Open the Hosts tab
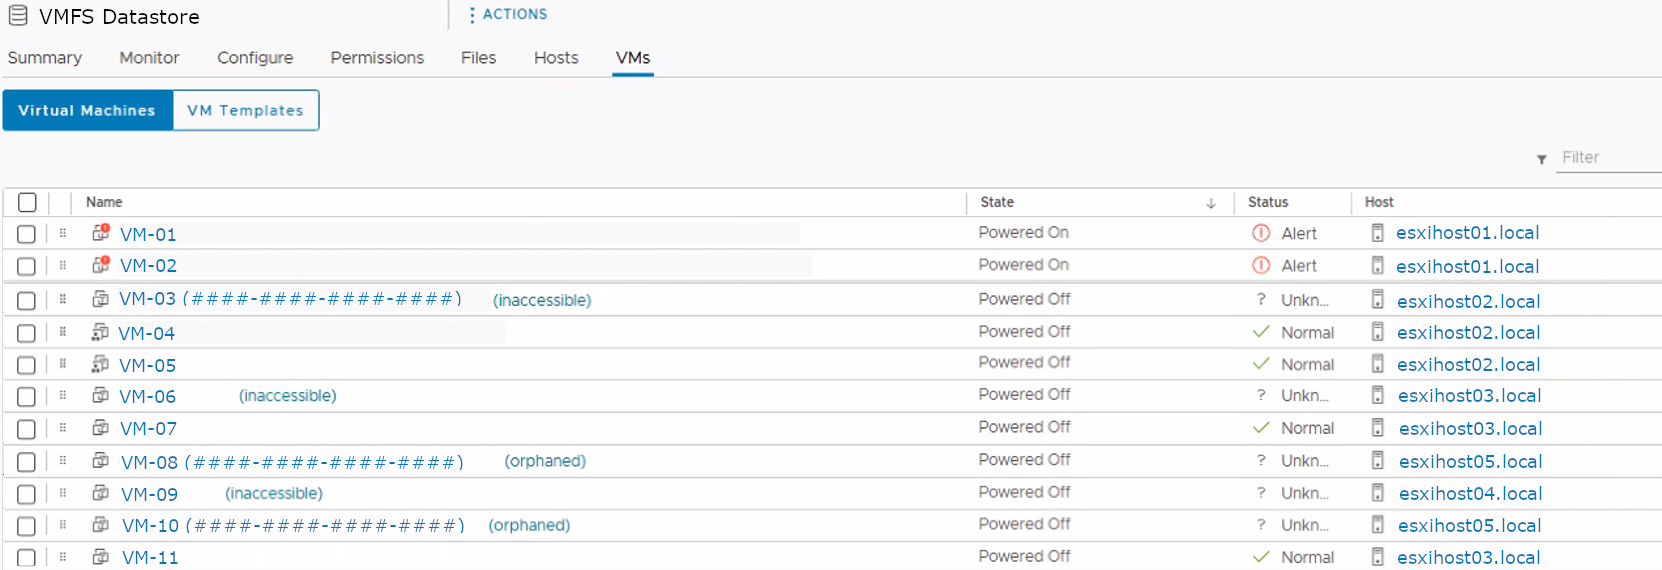1662x570 pixels. (x=556, y=58)
